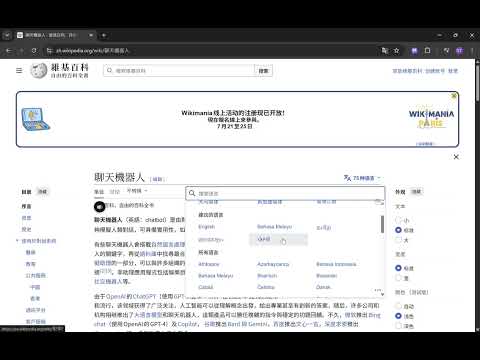The width and height of the screenshot is (480, 360).
Task: Open a new browser tab with plus
Action: point(104,35)
